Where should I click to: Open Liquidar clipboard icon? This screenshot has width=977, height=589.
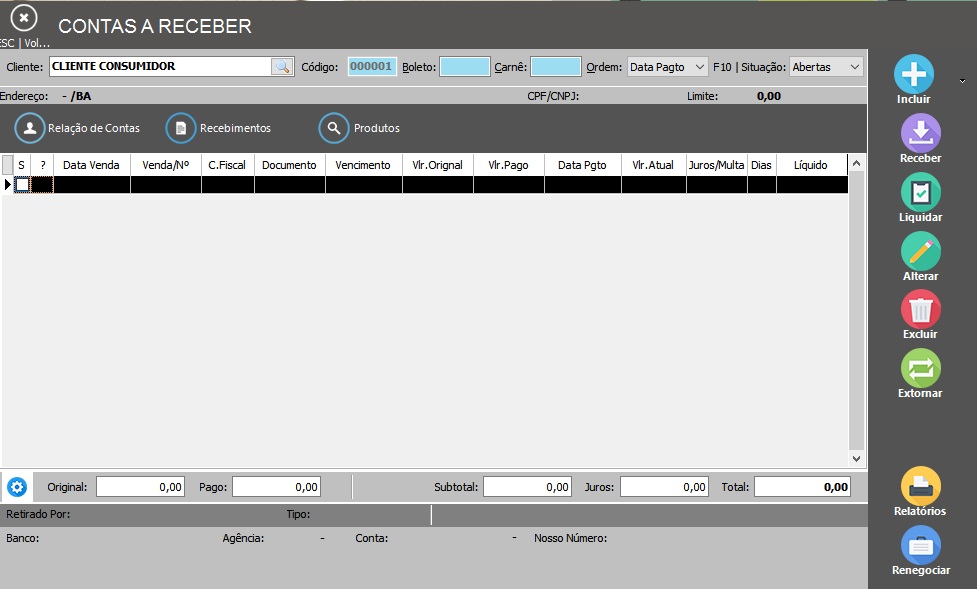pyautogui.click(x=920, y=192)
